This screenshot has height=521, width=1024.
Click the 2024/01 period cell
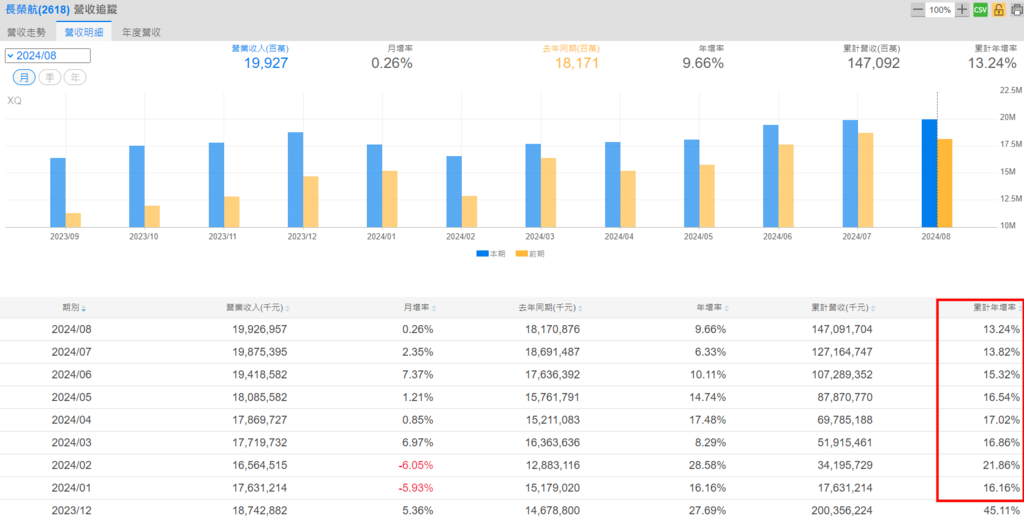pyautogui.click(x=71, y=488)
